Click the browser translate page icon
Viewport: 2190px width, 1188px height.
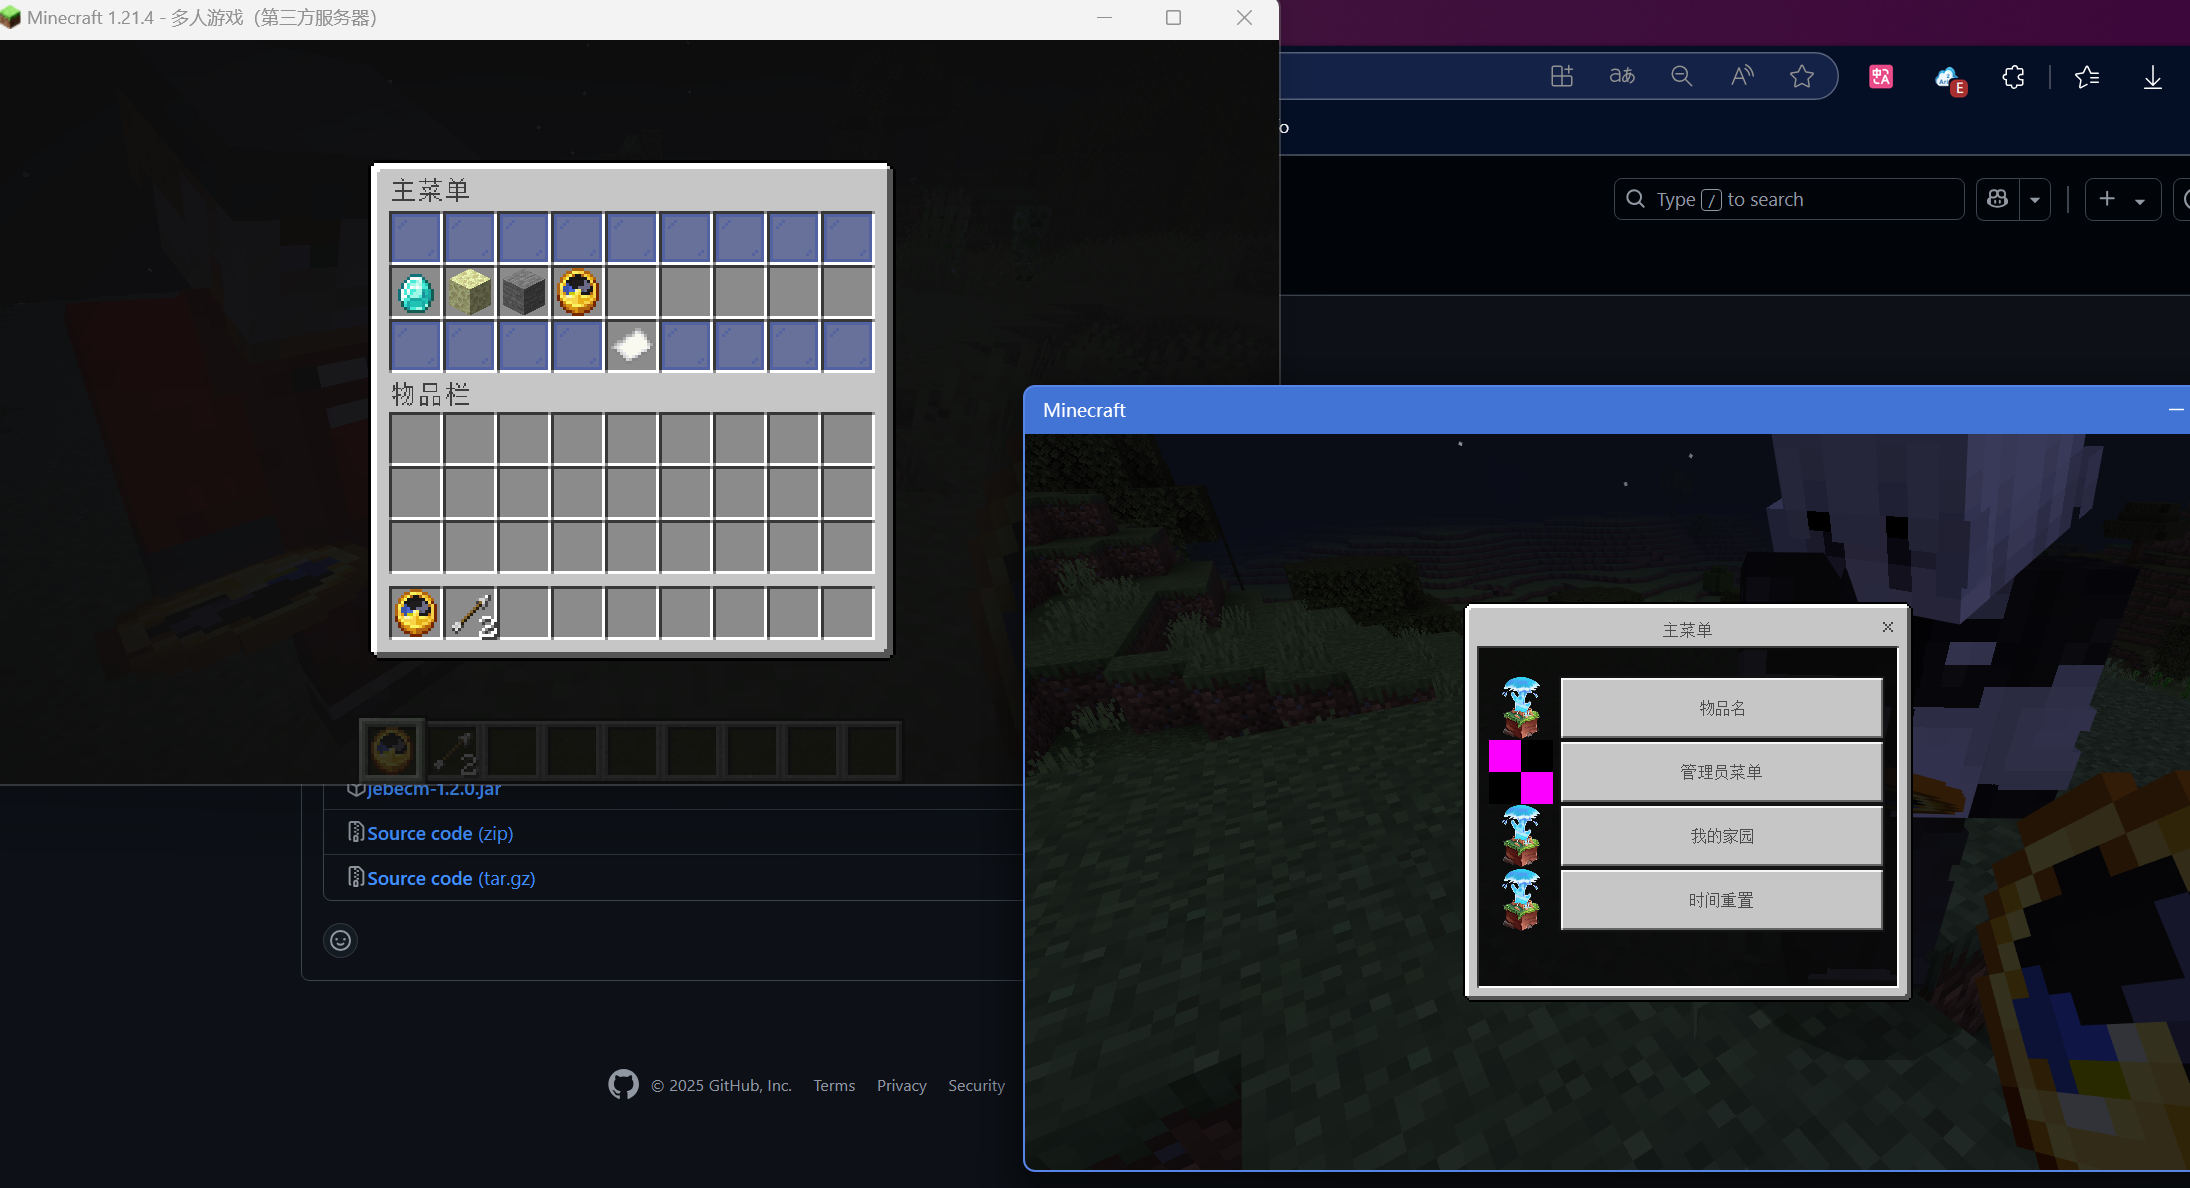(1622, 76)
